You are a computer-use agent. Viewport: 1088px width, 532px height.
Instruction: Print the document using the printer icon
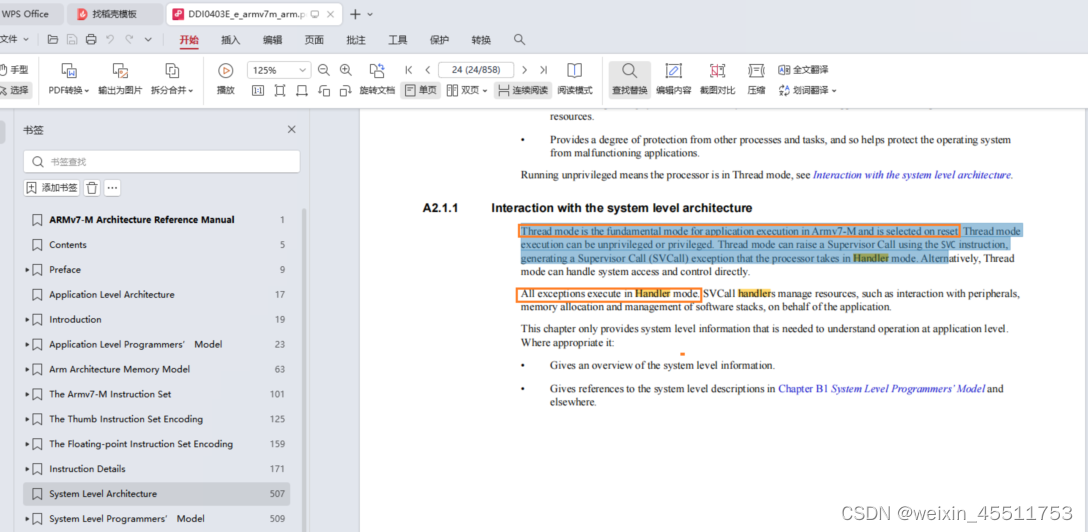click(x=91, y=40)
